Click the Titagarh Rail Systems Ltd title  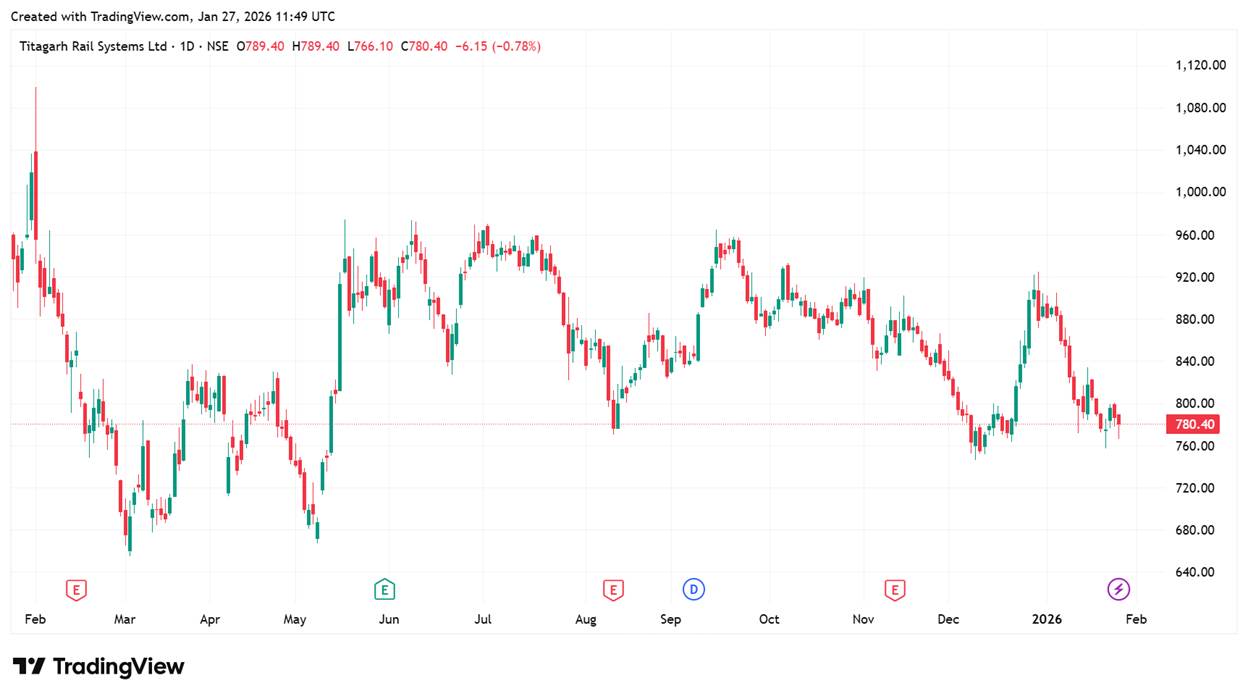(x=94, y=46)
